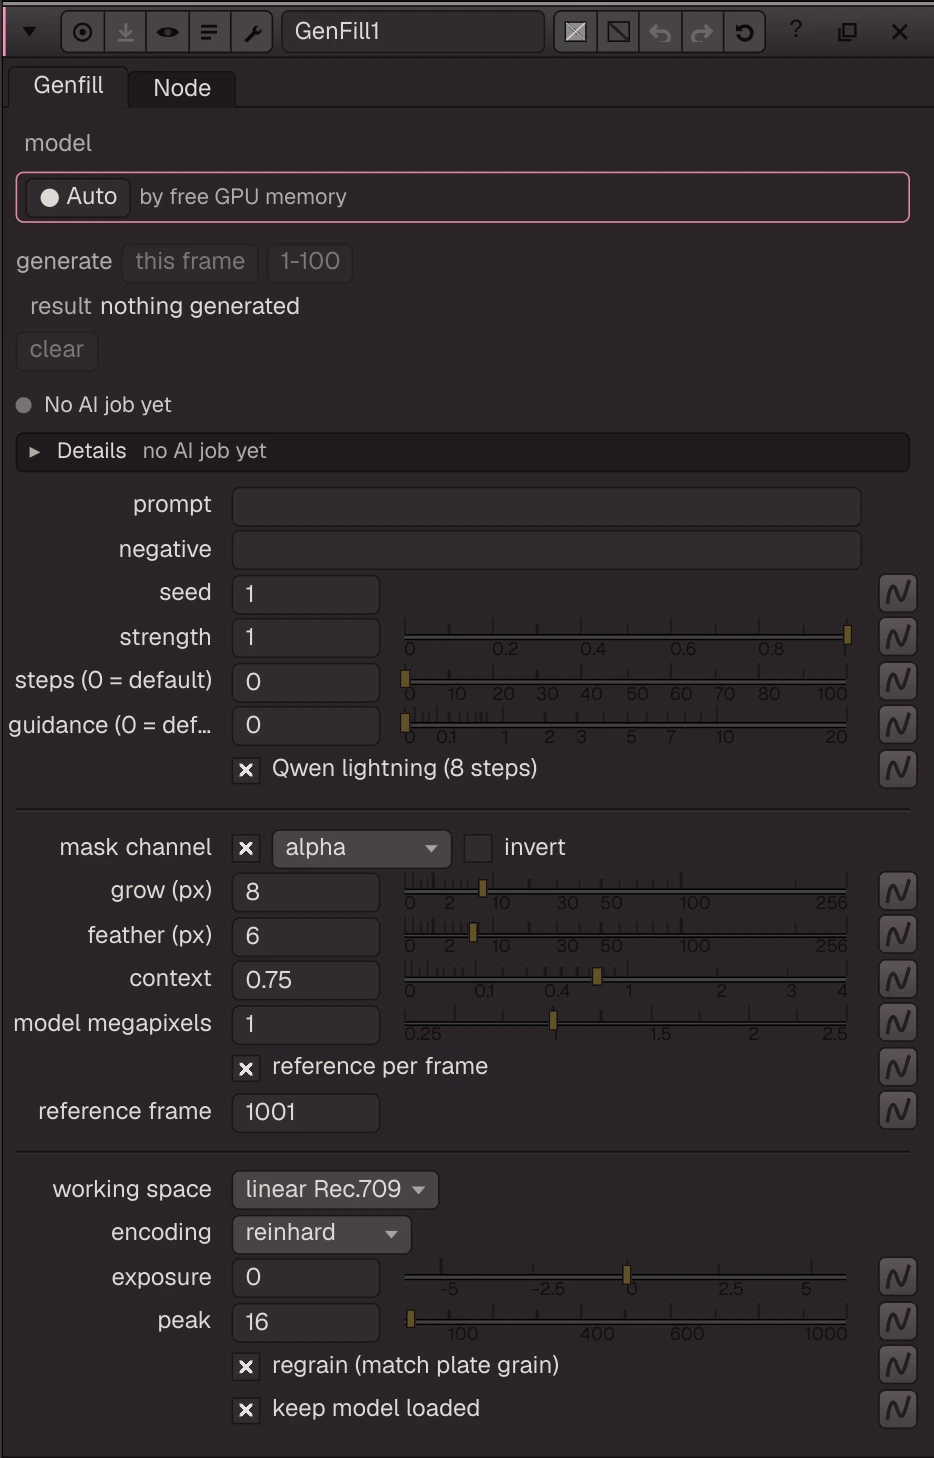Open animation menu for steps

click(898, 681)
